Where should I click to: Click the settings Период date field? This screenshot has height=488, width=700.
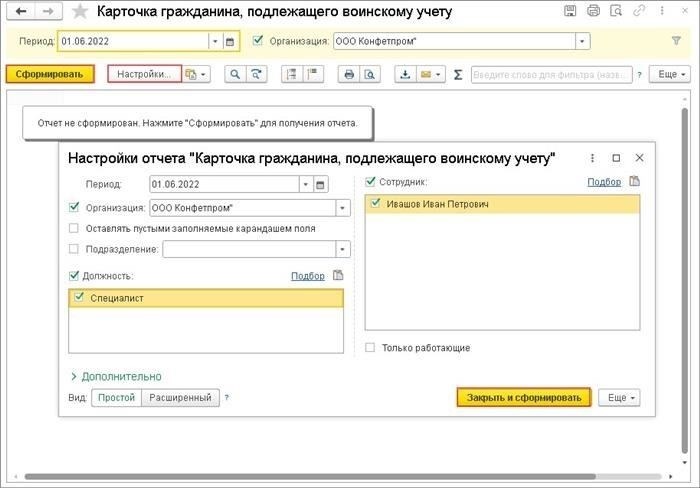224,184
